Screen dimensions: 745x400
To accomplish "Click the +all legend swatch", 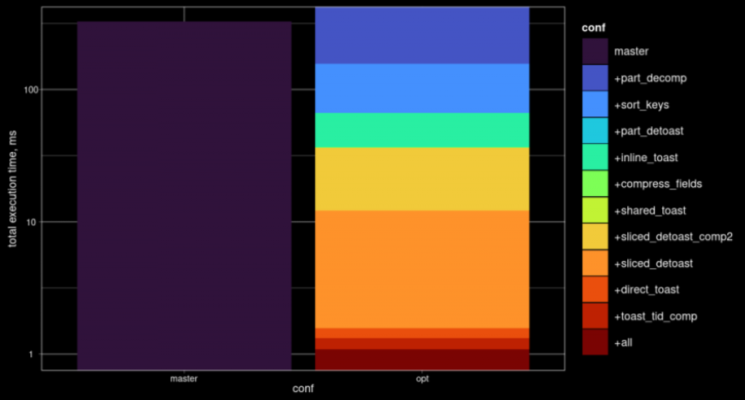I will click(596, 343).
